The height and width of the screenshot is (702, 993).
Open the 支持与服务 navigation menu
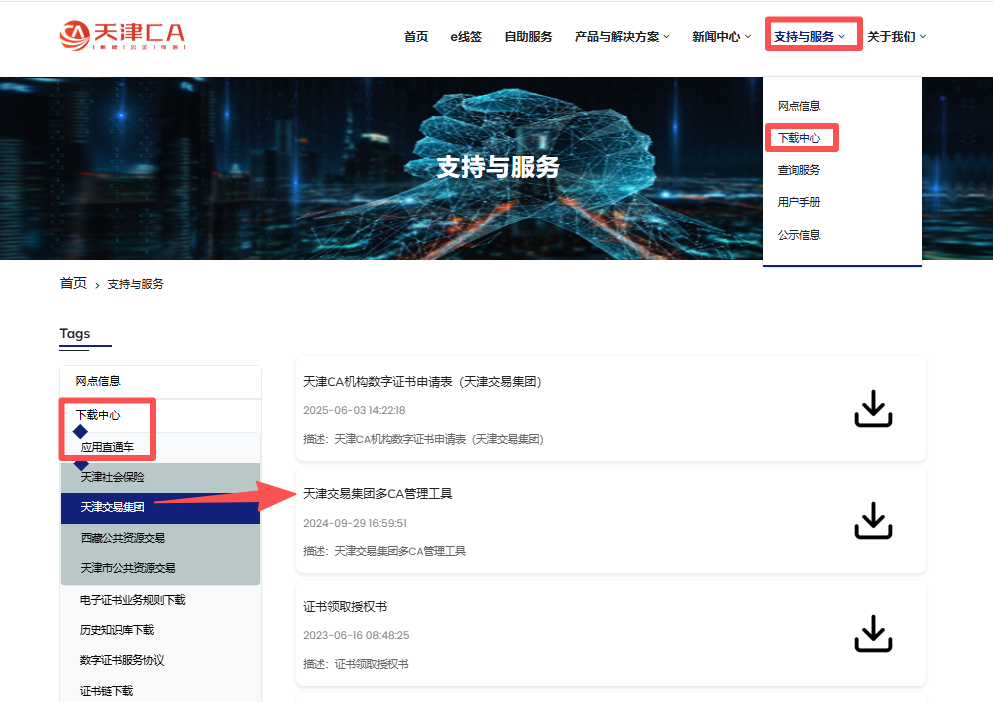point(809,37)
